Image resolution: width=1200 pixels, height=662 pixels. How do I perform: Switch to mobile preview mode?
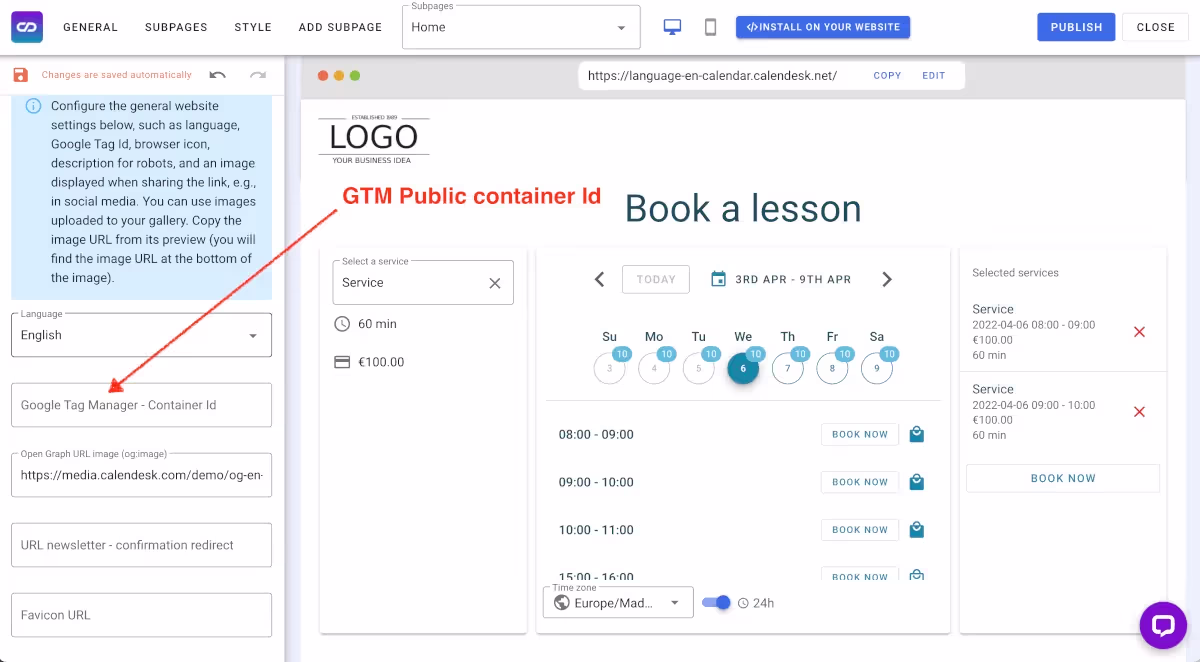point(710,27)
